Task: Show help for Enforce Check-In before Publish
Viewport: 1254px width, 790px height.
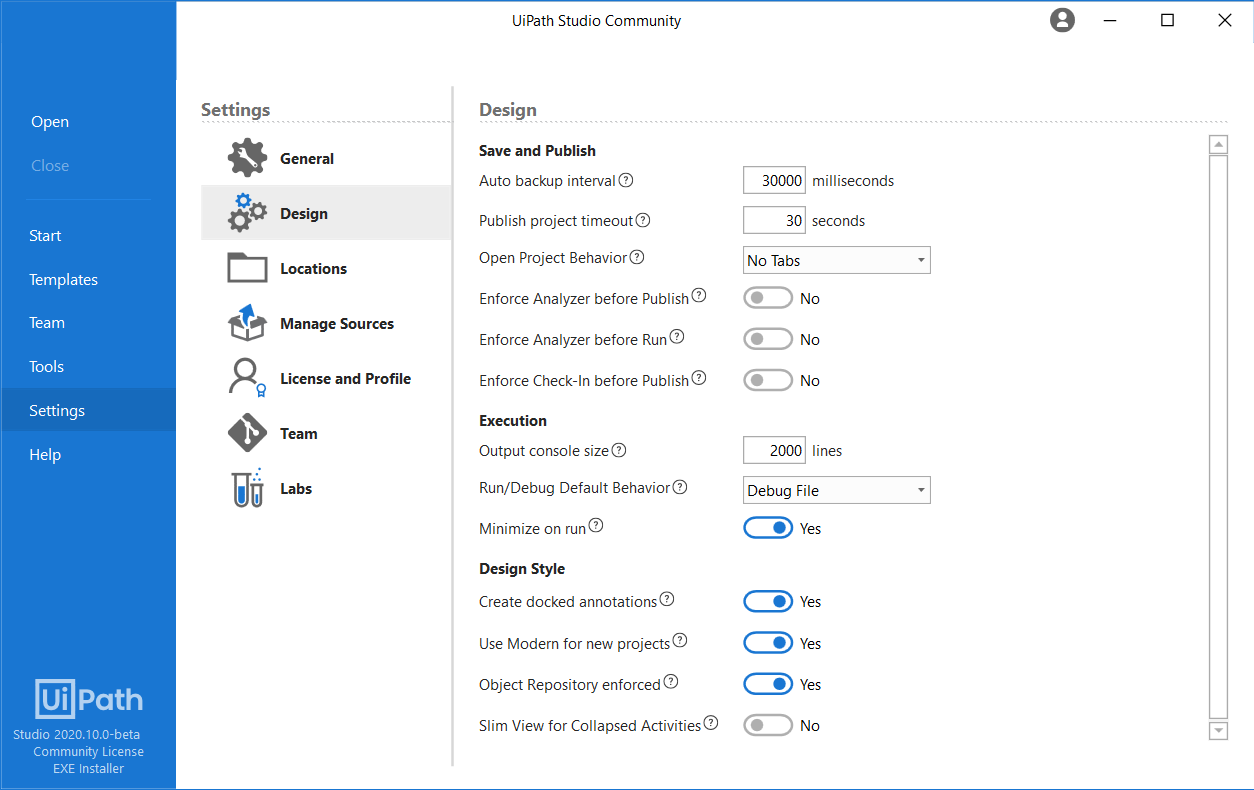Action: point(699,378)
